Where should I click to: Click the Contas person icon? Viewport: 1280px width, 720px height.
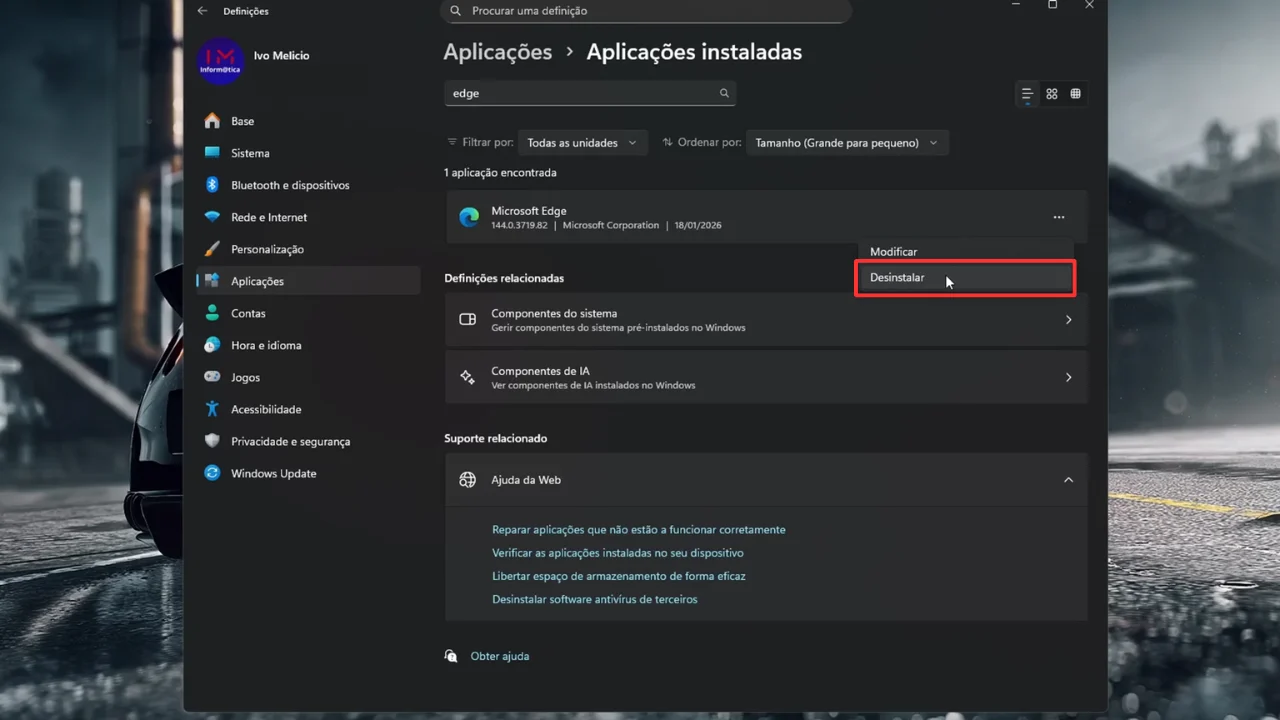click(212, 313)
